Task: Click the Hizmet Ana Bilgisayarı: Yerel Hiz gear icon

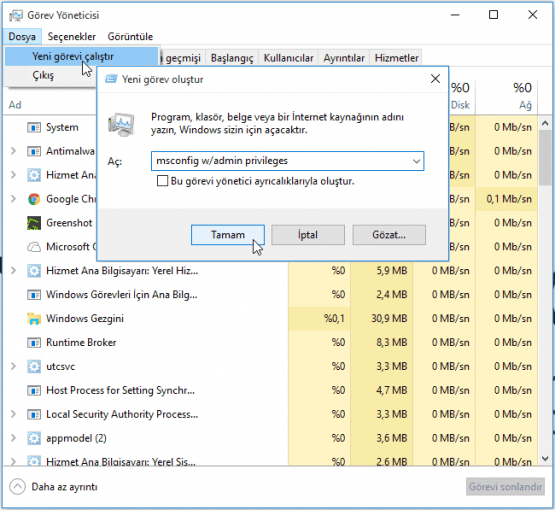Action: pos(34,271)
